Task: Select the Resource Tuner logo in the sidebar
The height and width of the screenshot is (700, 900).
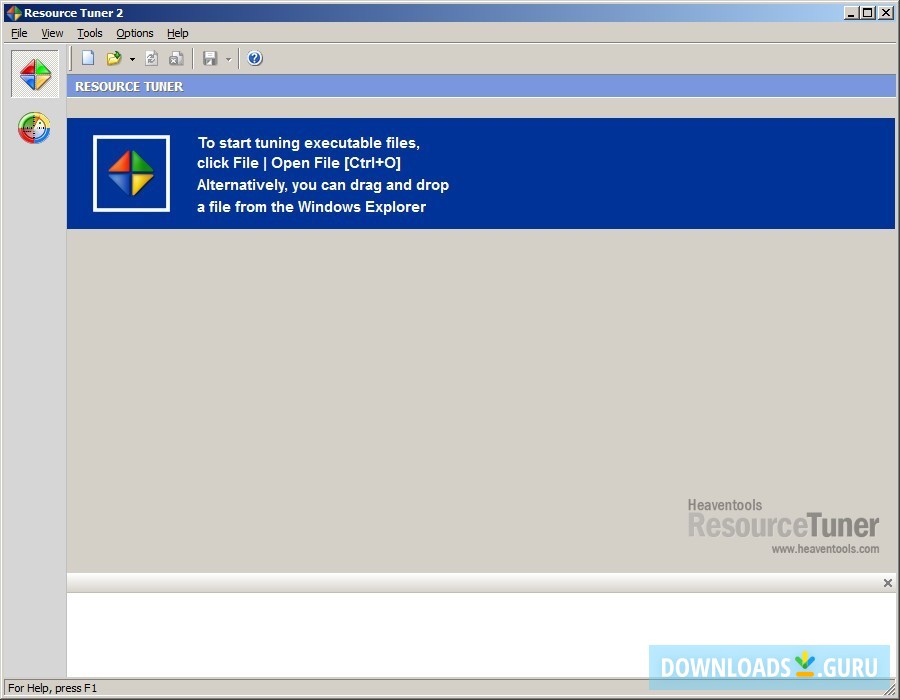Action: tap(33, 74)
